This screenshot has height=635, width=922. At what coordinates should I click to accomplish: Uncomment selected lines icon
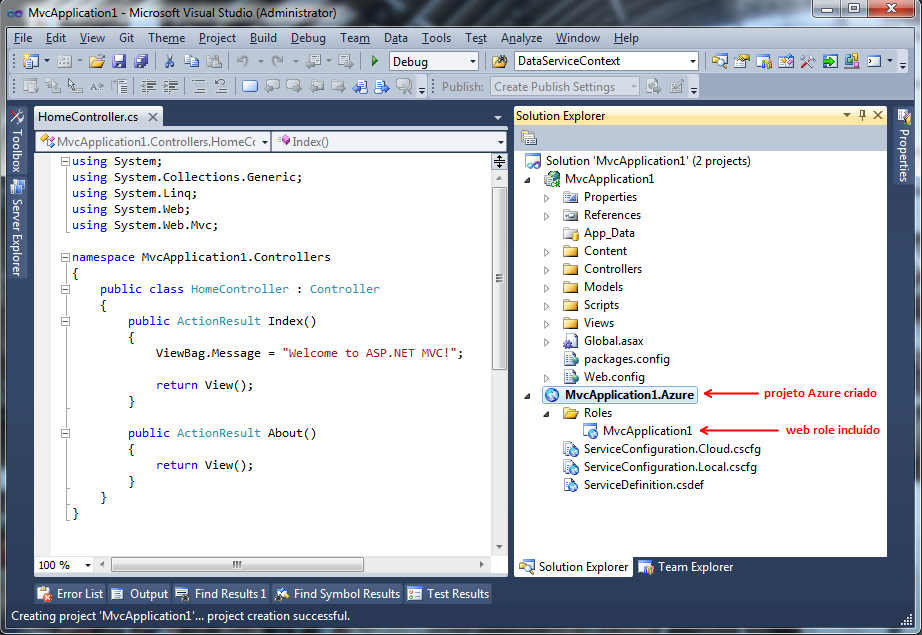pos(221,87)
